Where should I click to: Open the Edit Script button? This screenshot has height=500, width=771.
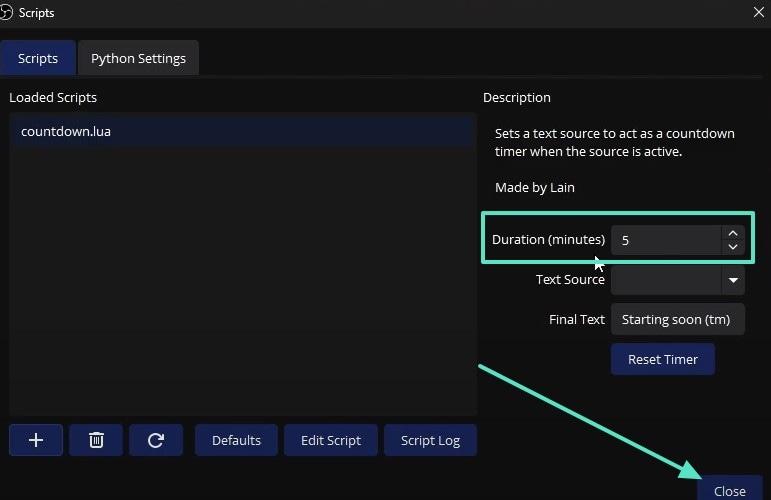coord(331,440)
